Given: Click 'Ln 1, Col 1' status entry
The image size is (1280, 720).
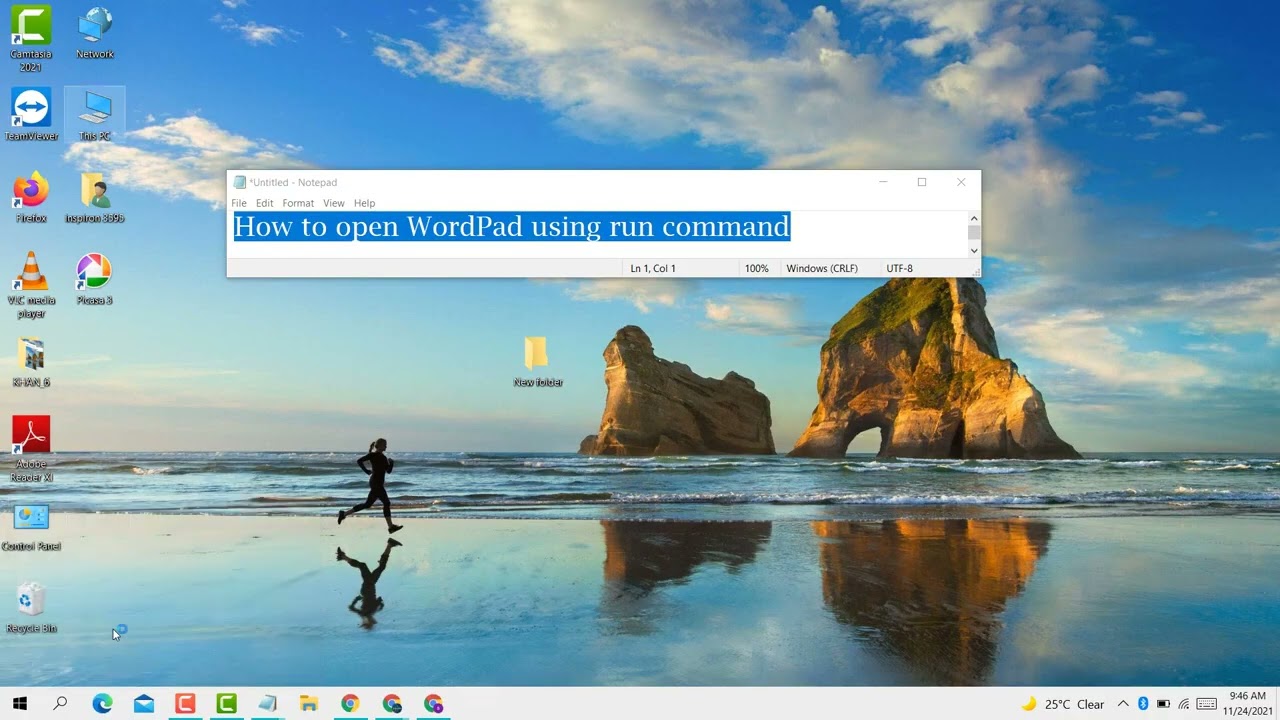Looking at the screenshot, I should tap(653, 268).
